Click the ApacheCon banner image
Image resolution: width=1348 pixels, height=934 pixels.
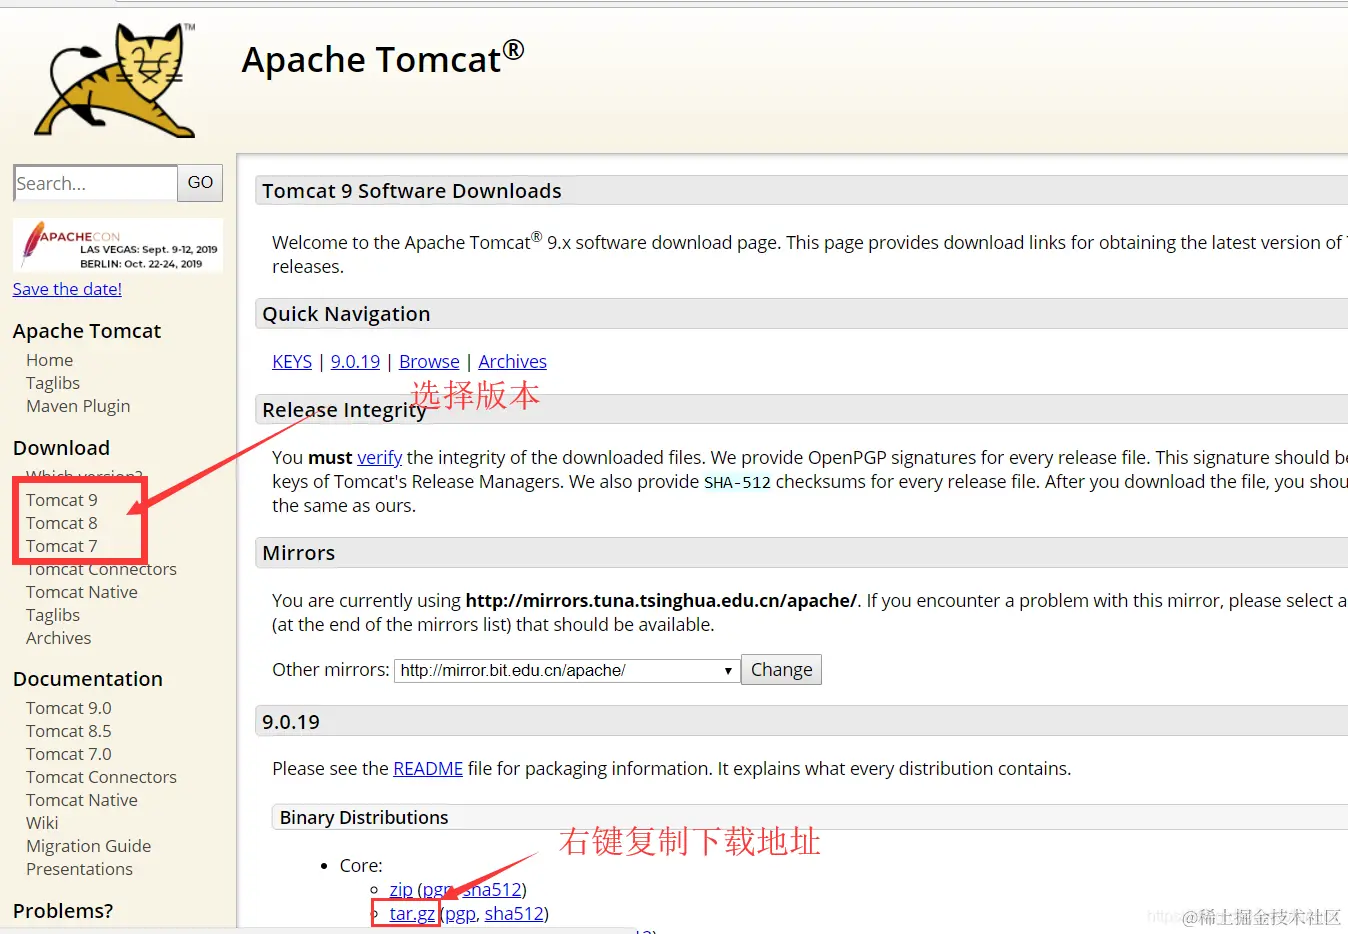118,245
